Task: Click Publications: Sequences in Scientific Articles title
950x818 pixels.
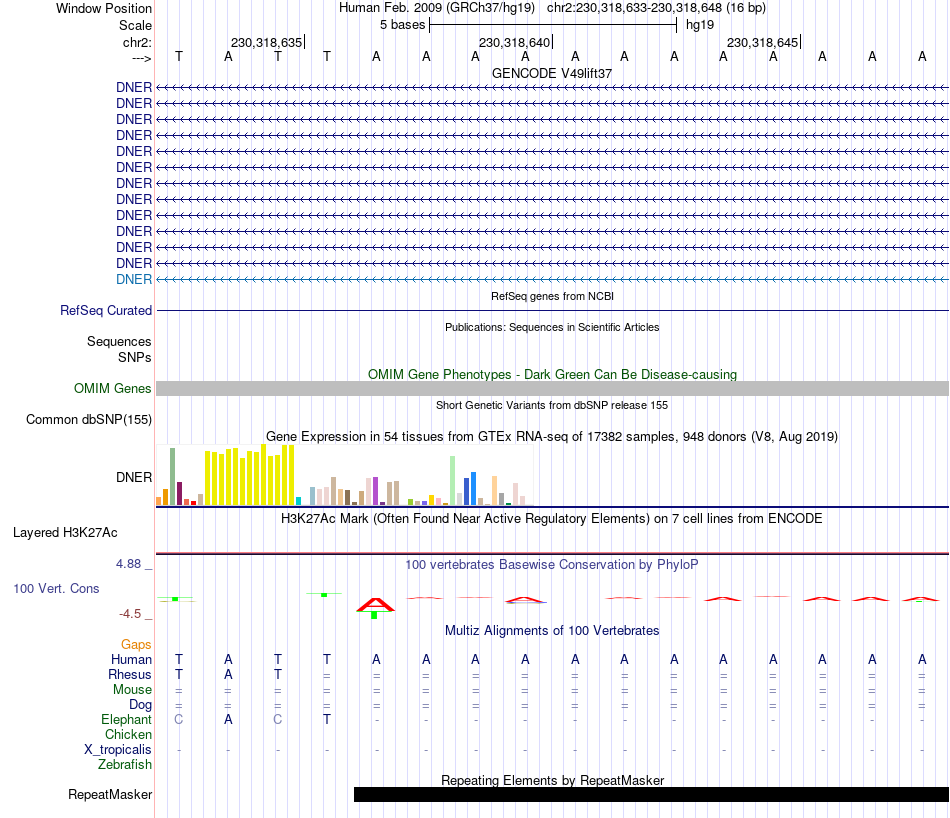Action: pos(552,327)
